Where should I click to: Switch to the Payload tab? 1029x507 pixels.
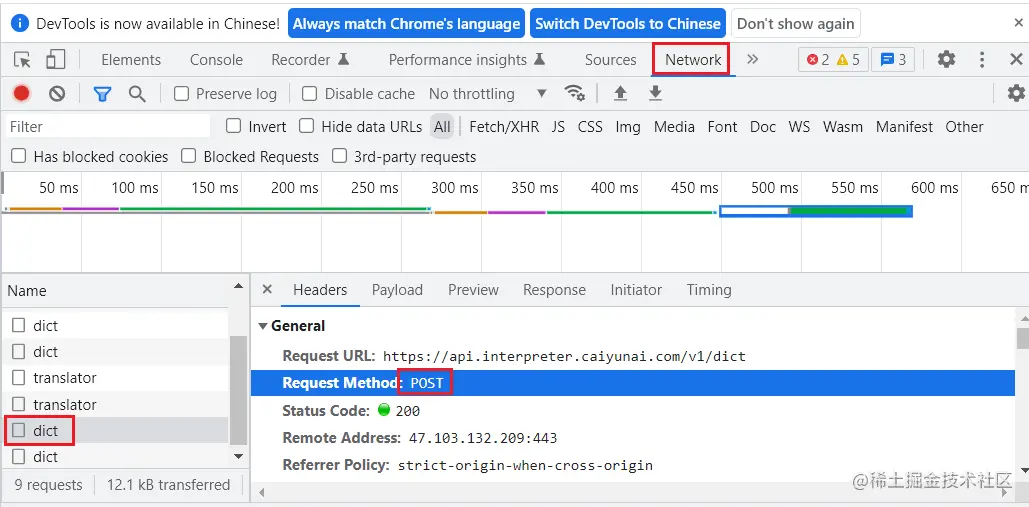(x=397, y=290)
